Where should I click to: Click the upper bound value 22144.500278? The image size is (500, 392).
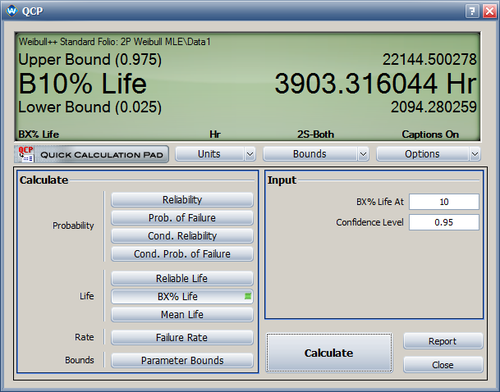(x=429, y=59)
